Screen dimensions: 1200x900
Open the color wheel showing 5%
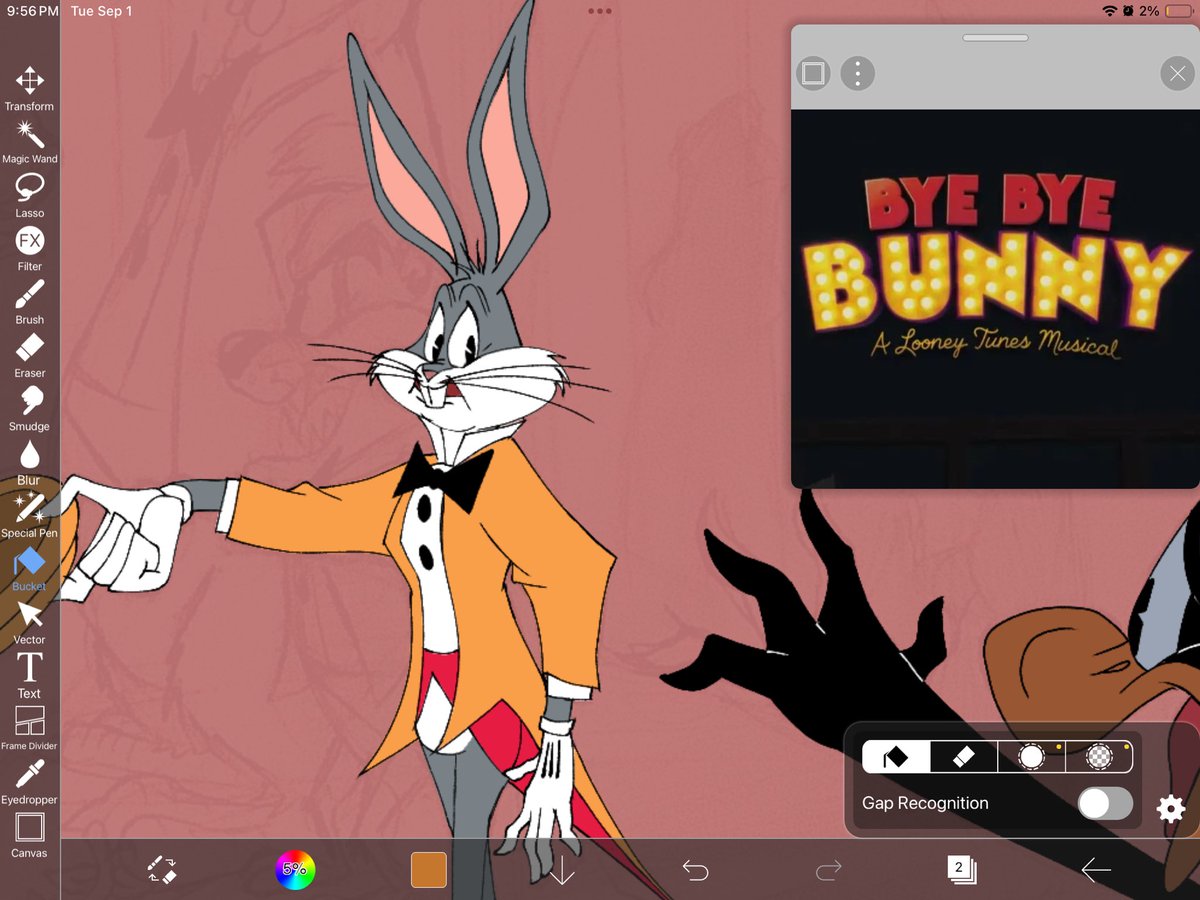[295, 869]
